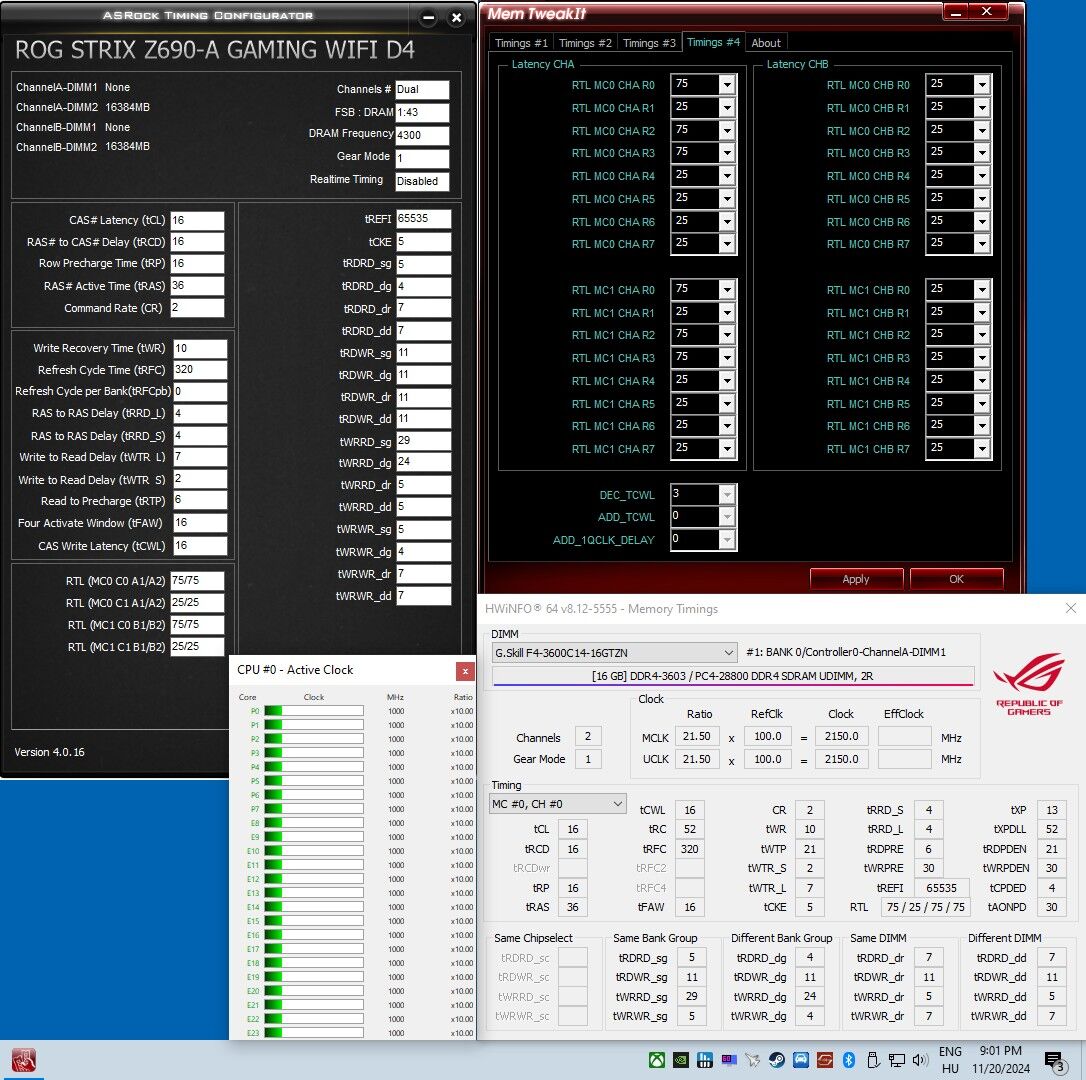Screen dimensions: 1086x1080
Task: Click the red app icon on the taskbar
Action: click(24, 1060)
